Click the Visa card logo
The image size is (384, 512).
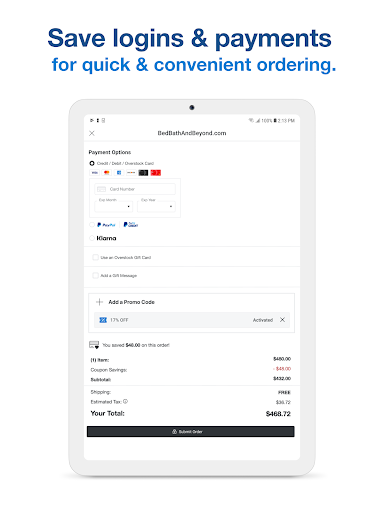(x=95, y=173)
